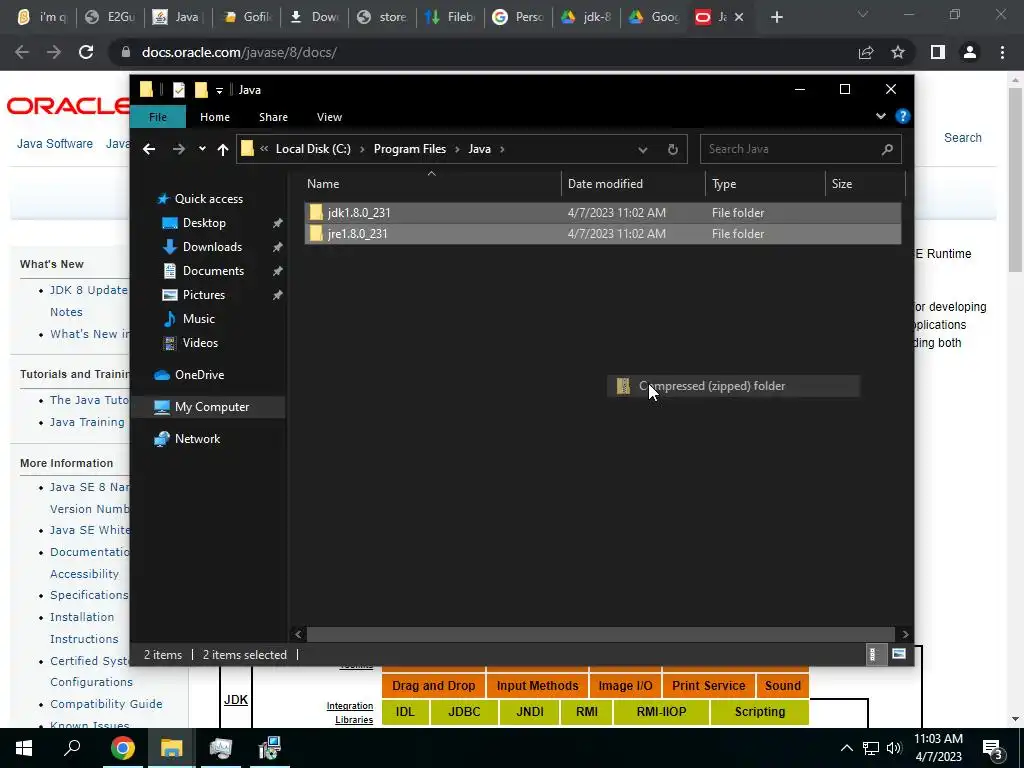Click the Explorer horizontal scrollbar
This screenshot has width=1024, height=768.
601,634
